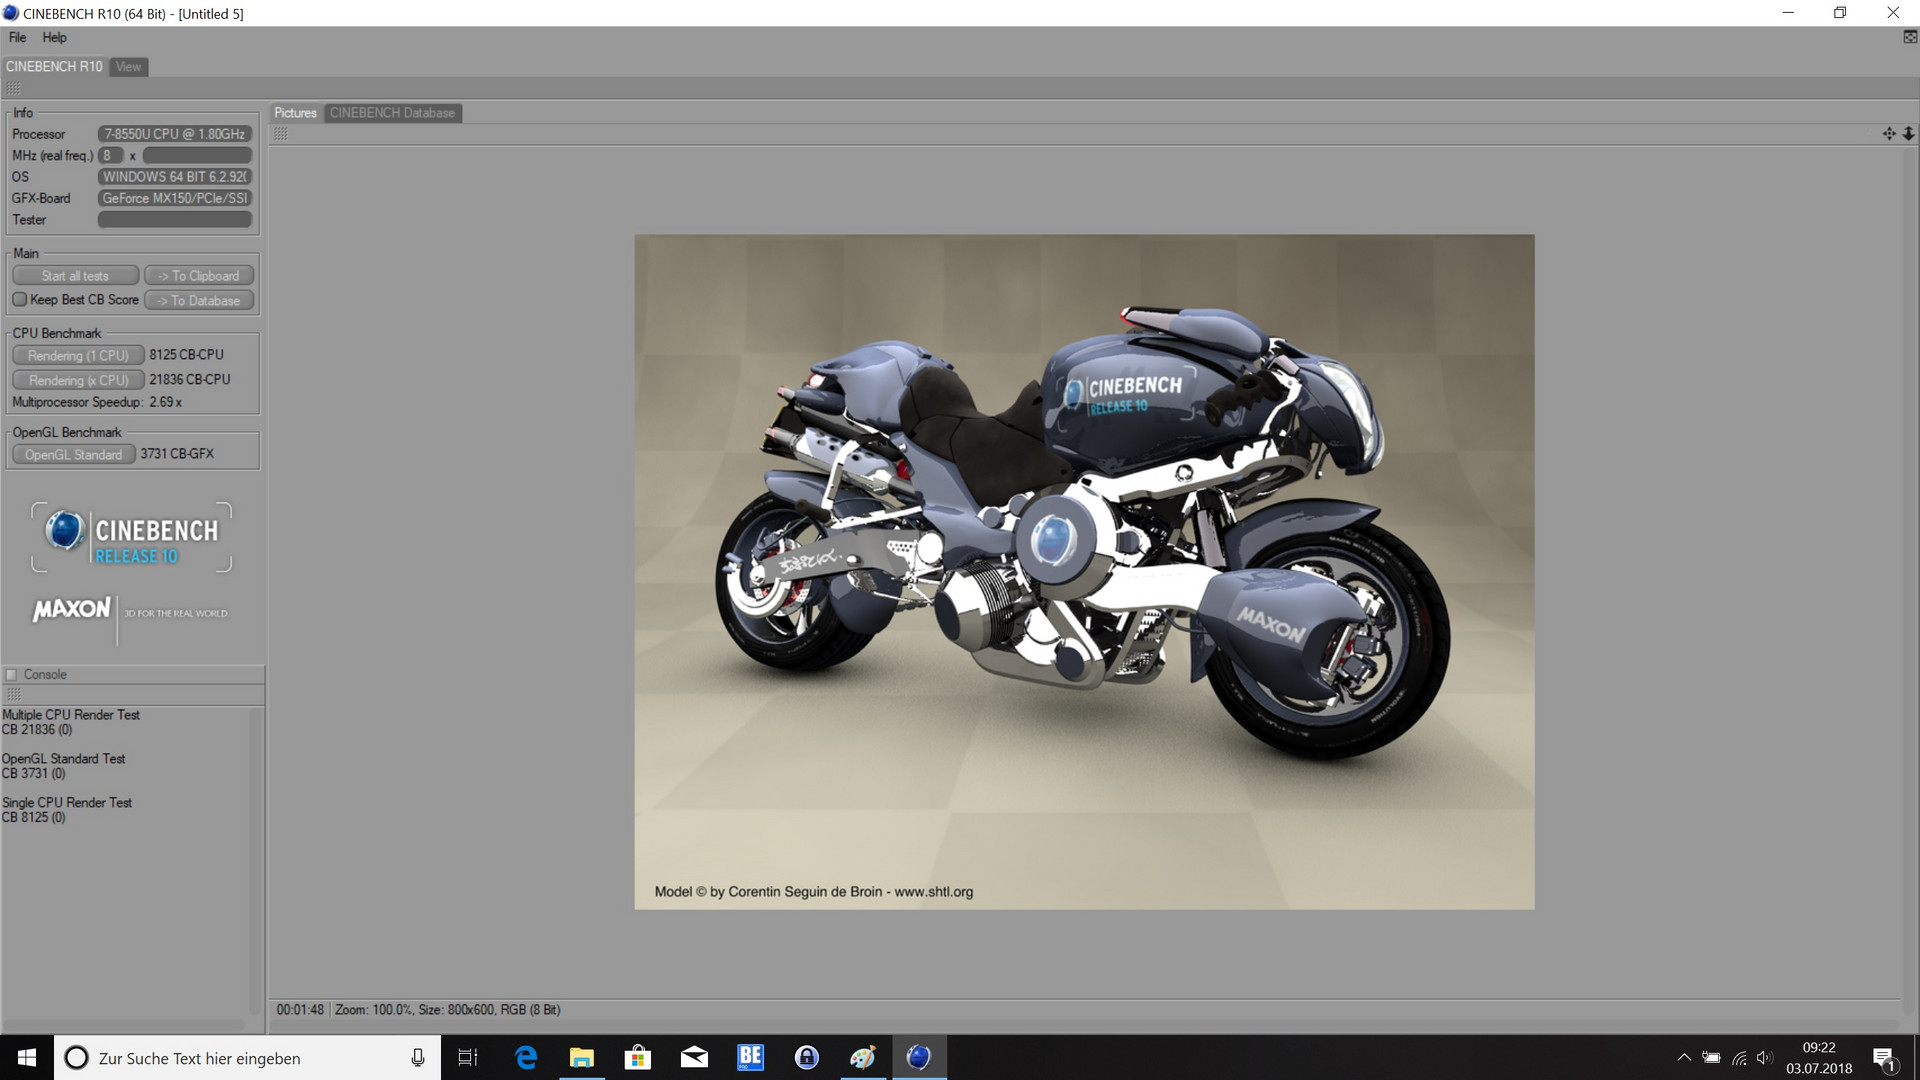The height and width of the screenshot is (1080, 1920).
Task: Toggle the Console panel checkbox
Action: tap(12, 675)
